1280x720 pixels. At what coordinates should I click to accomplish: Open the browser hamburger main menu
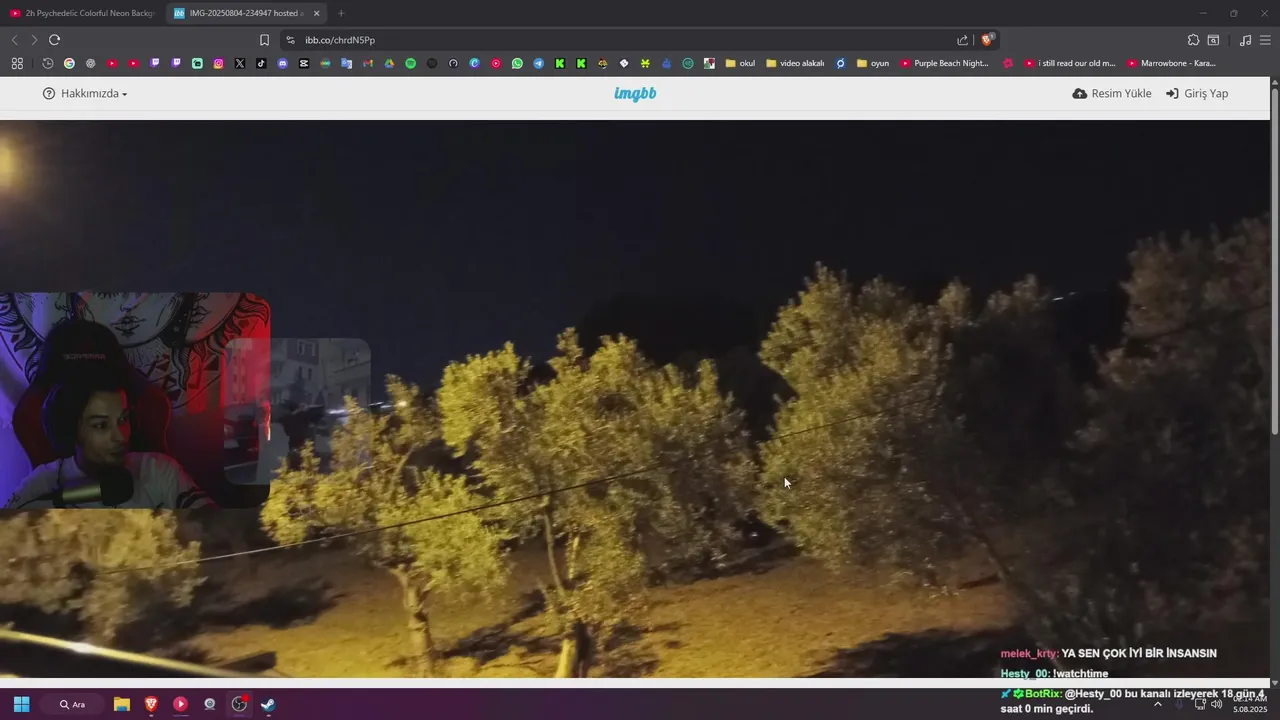click(1265, 40)
